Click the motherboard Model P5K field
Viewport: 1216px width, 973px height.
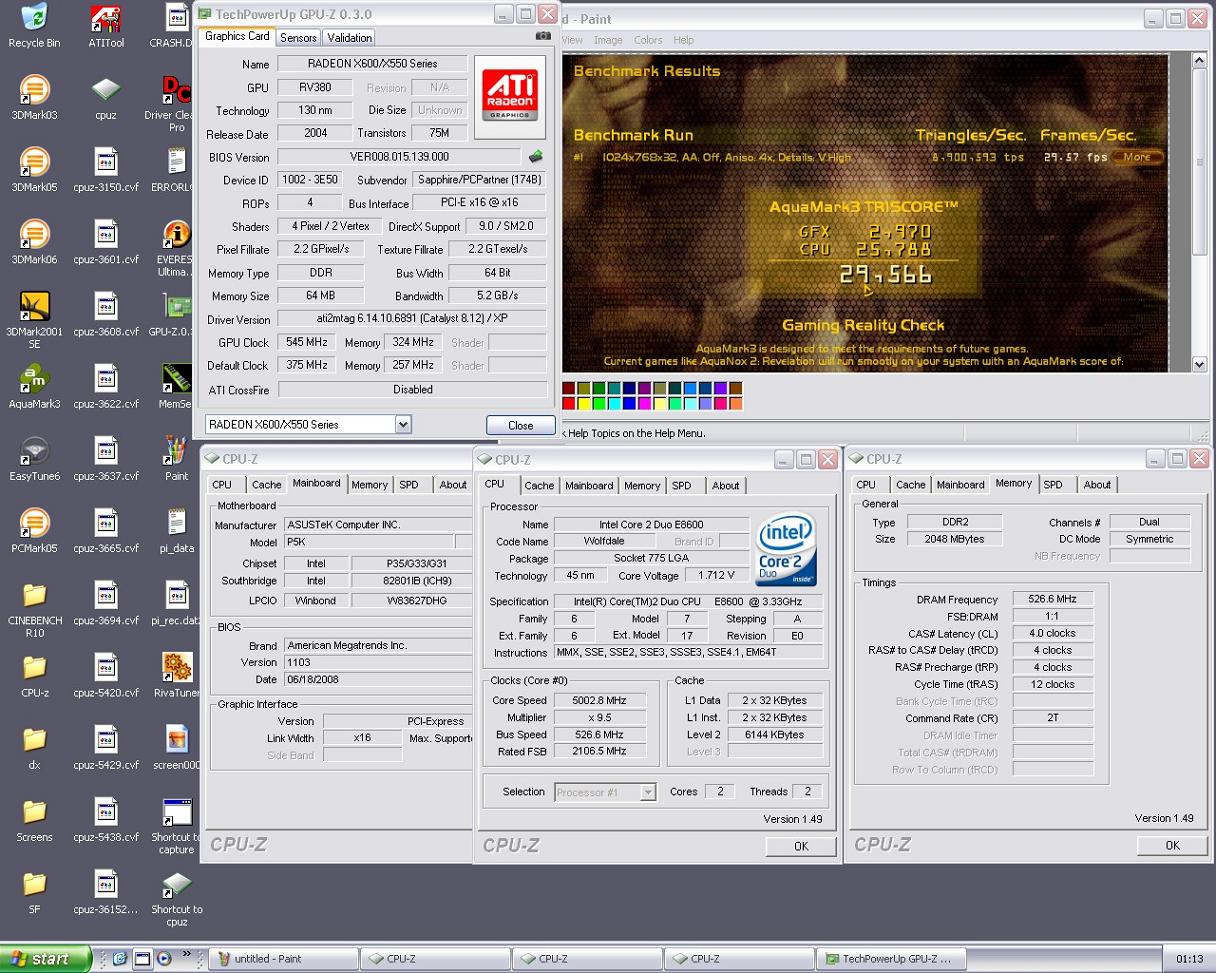tap(367, 542)
